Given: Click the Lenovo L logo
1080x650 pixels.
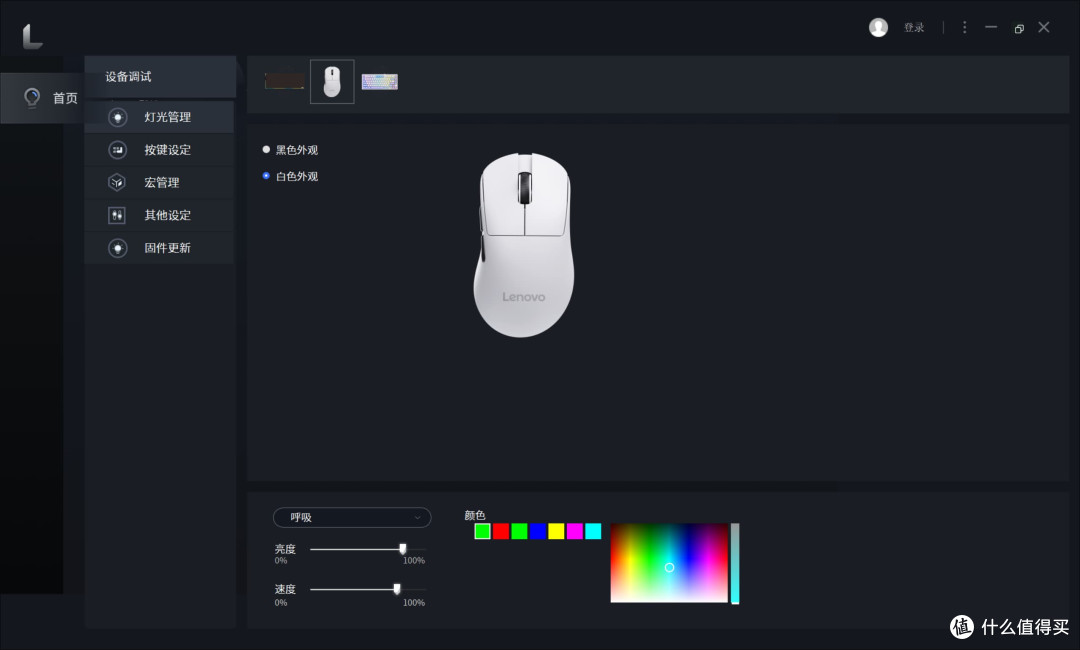Looking at the screenshot, I should pos(32,36).
